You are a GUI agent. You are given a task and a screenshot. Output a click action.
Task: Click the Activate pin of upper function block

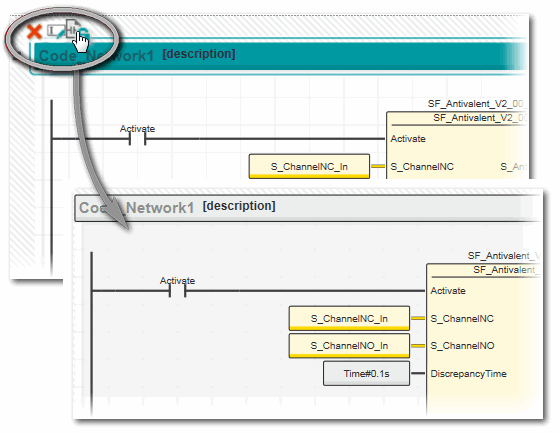(x=408, y=139)
